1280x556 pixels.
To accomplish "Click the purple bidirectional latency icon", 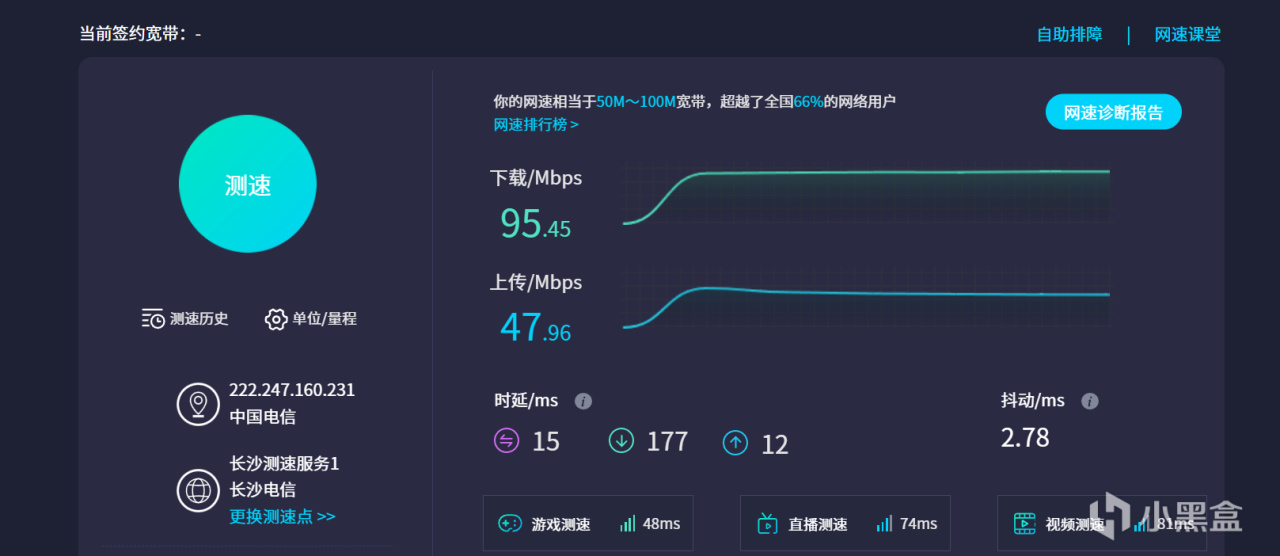I will [507, 441].
